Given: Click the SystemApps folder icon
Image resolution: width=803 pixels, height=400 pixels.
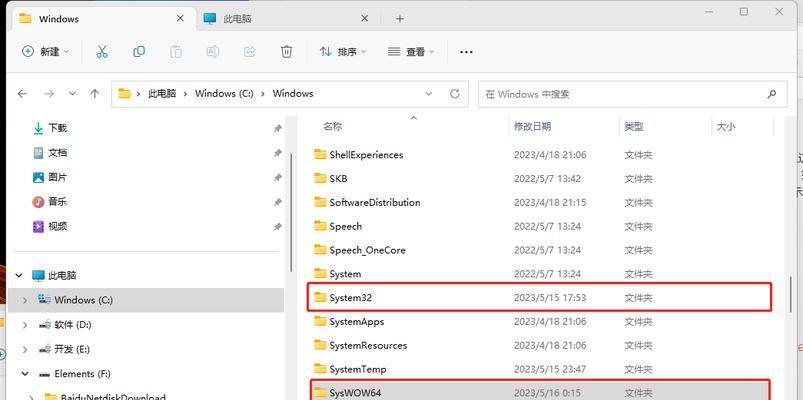Looking at the screenshot, I should [x=320, y=321].
